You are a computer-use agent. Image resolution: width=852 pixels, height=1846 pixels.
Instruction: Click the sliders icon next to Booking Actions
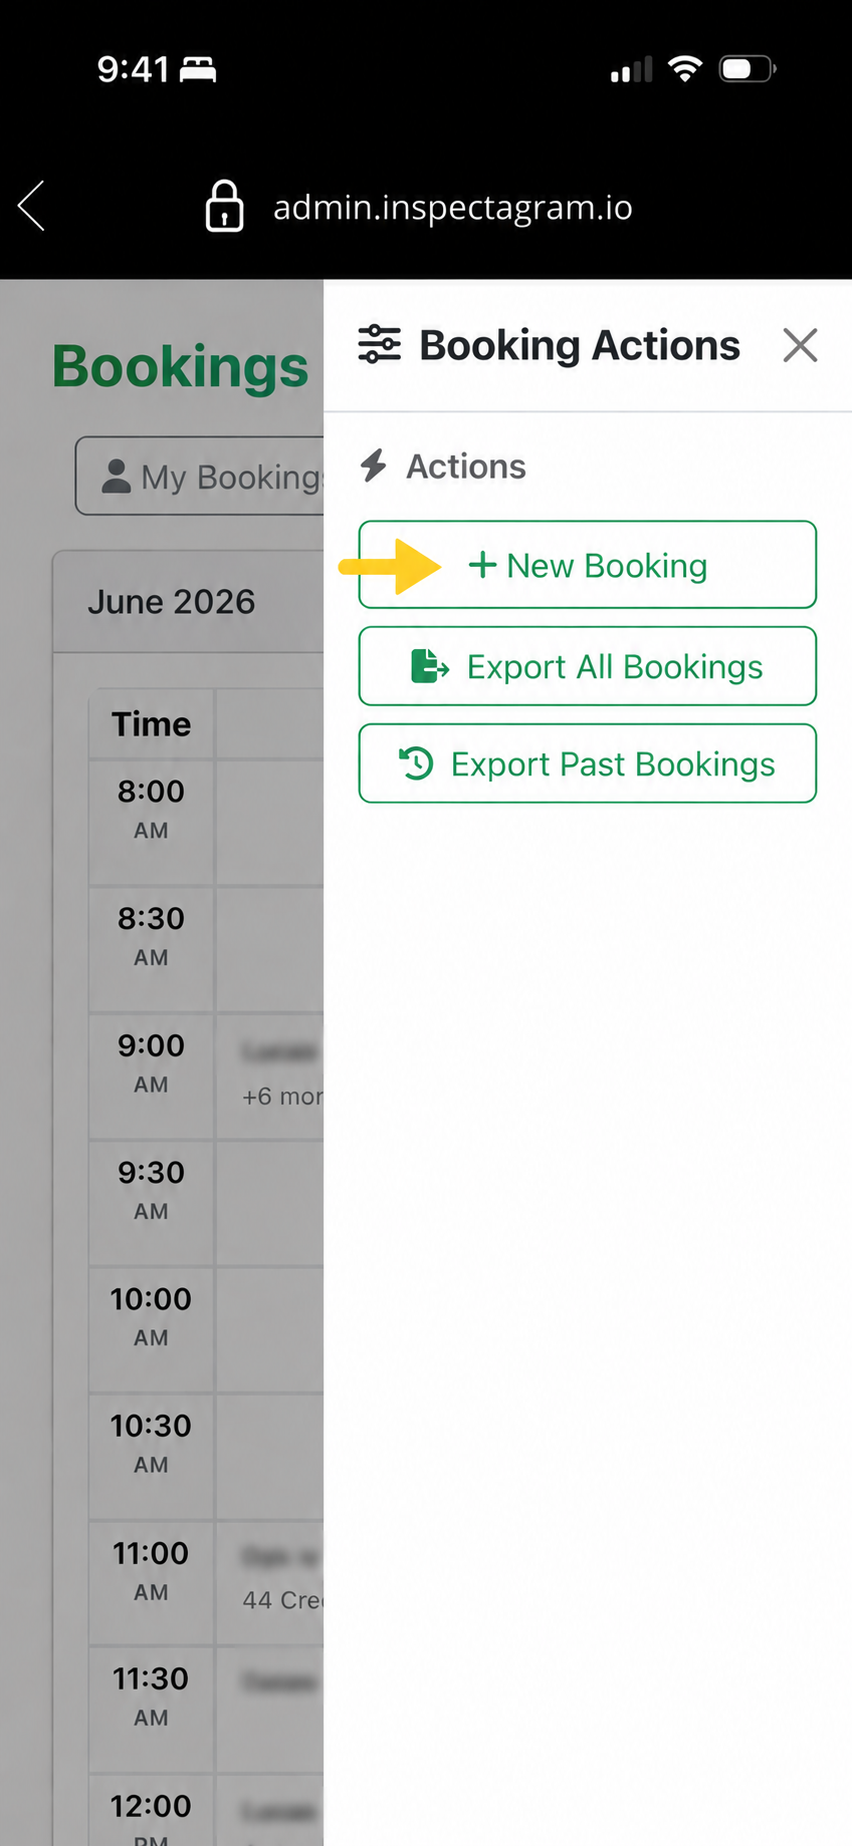tap(379, 344)
